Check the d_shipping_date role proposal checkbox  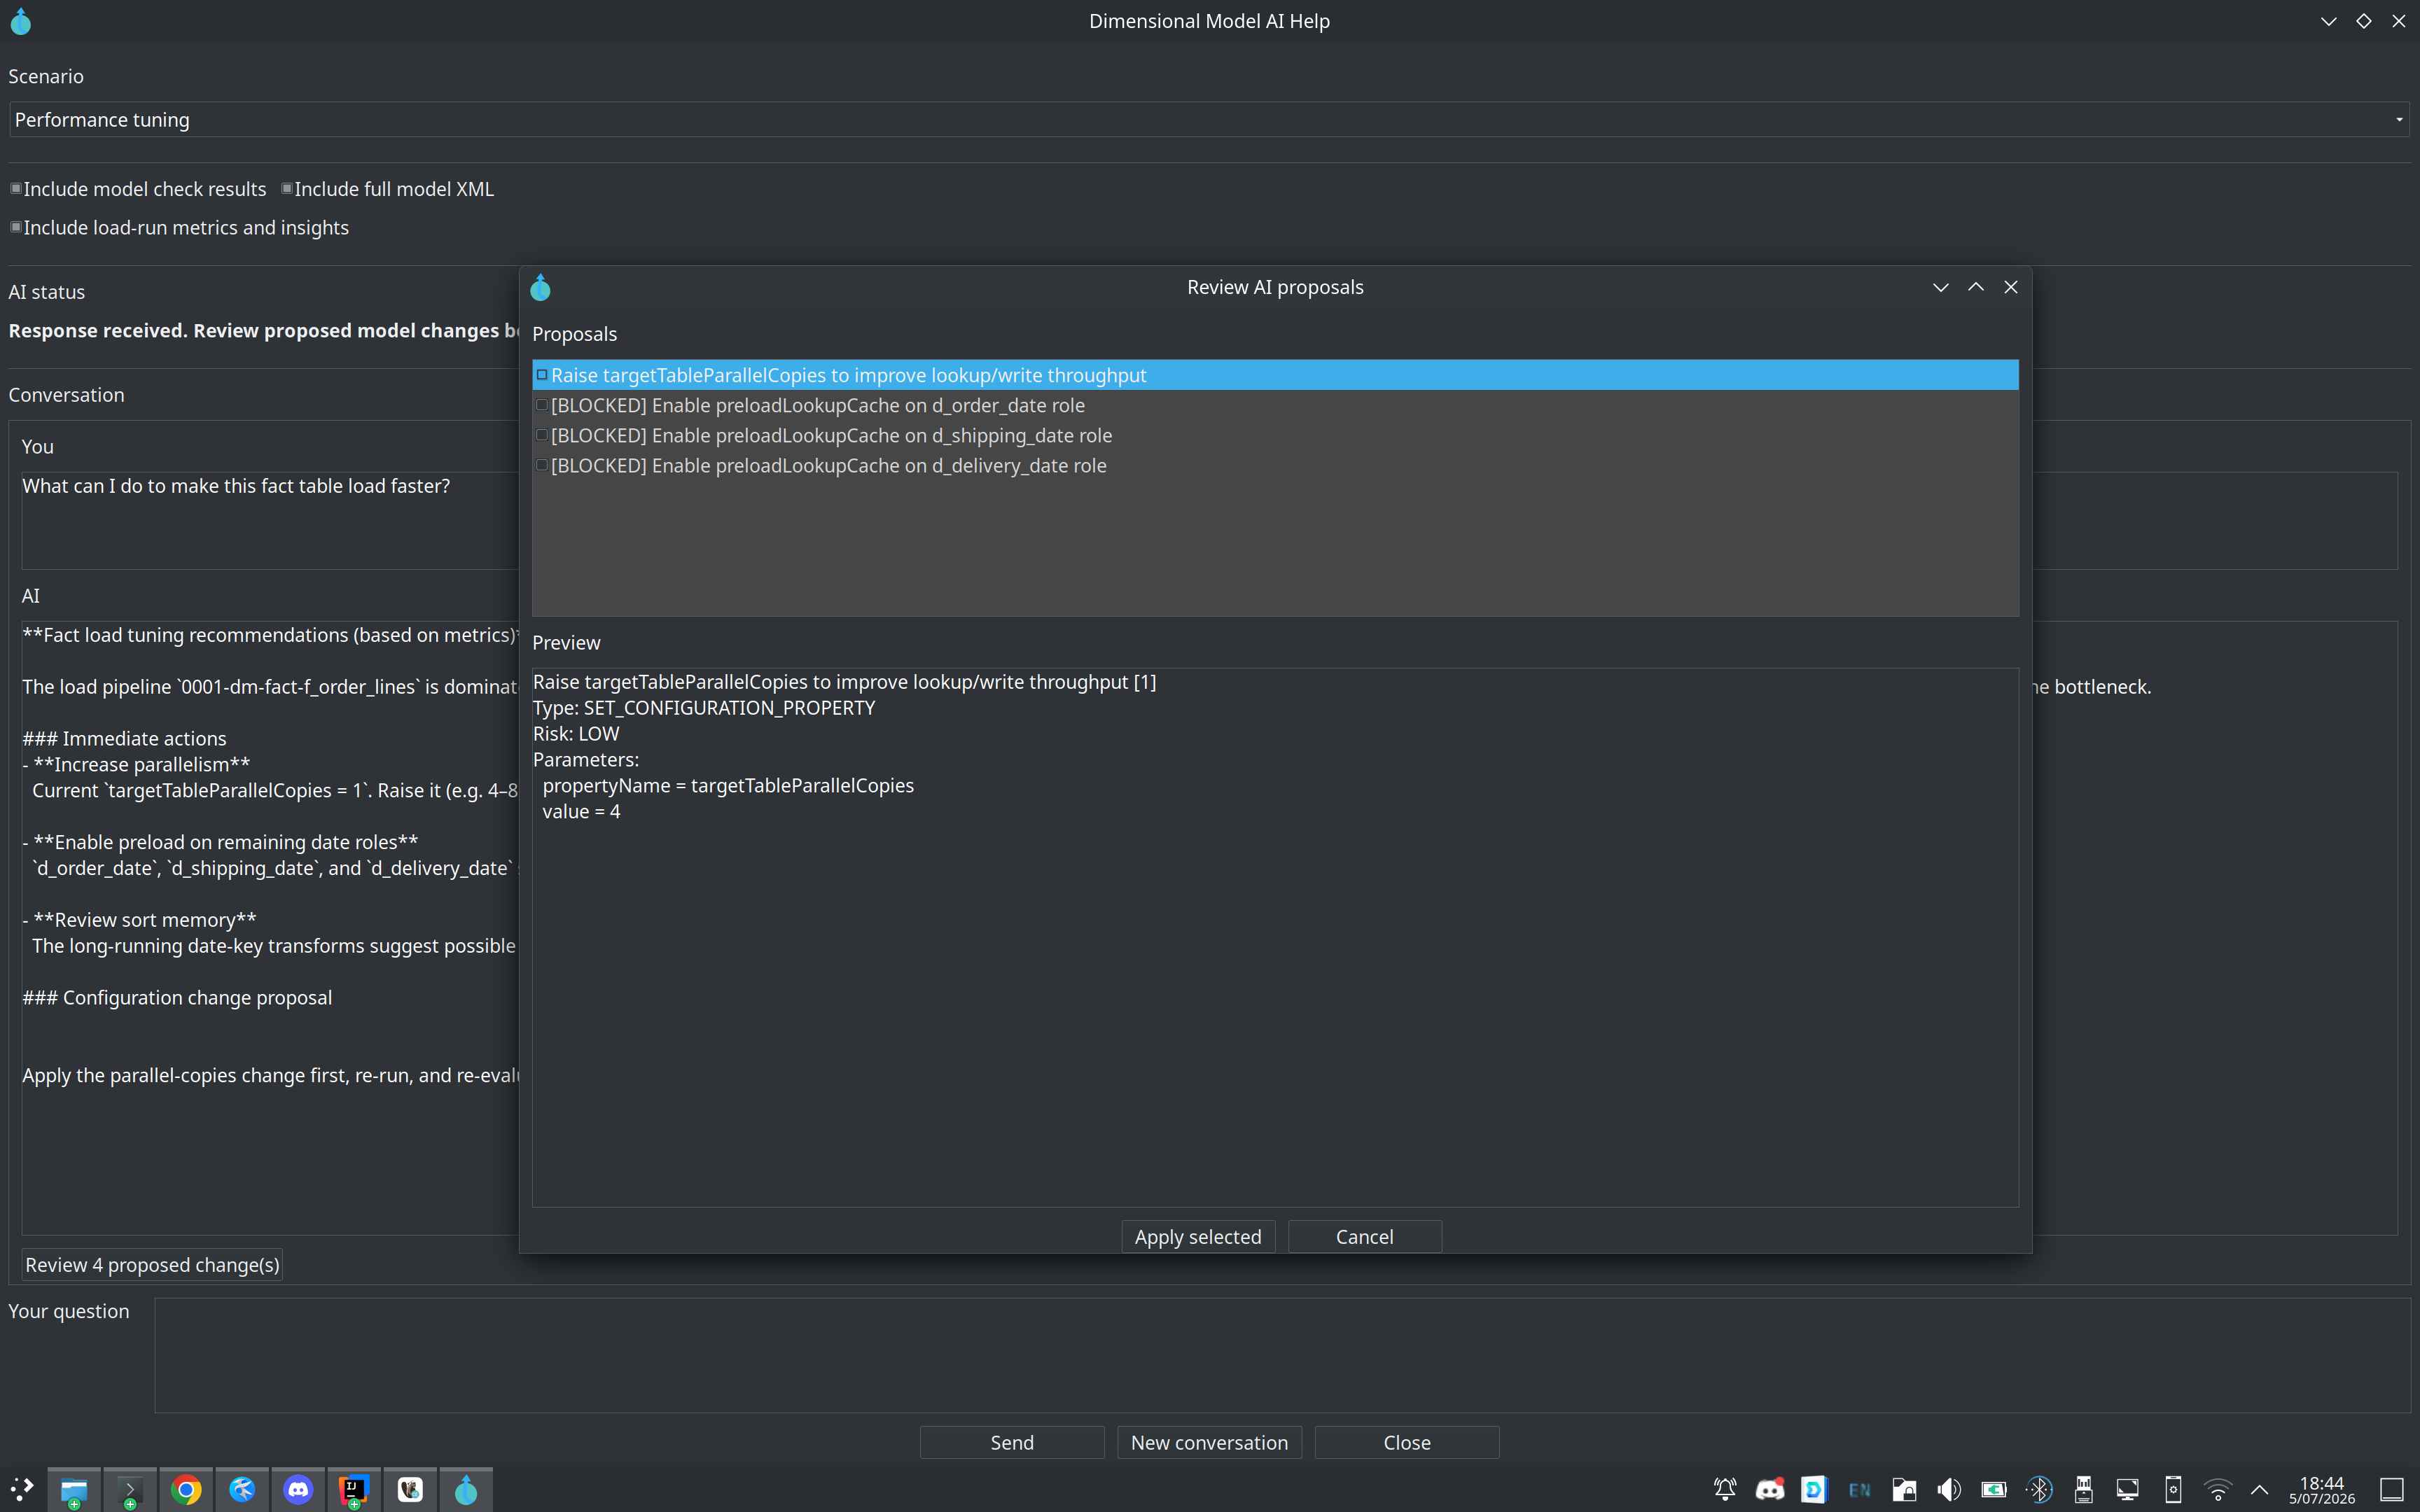(542, 435)
